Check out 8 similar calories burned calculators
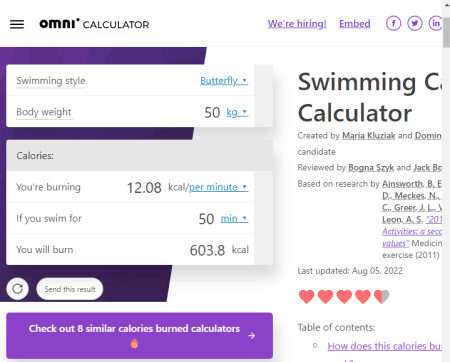 139,336
